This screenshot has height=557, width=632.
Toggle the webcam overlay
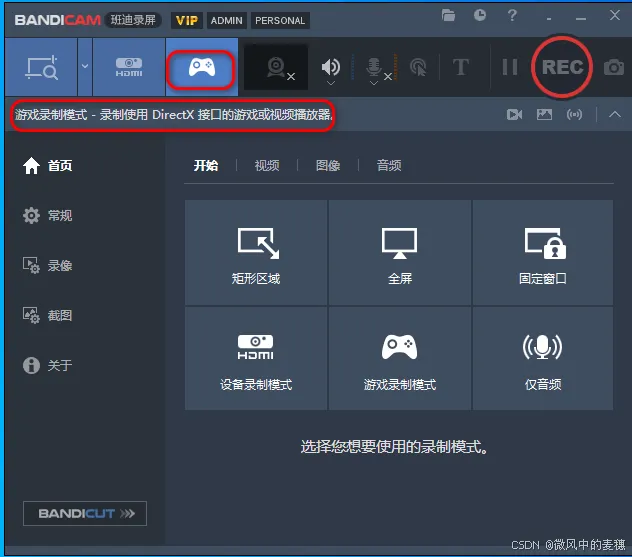click(x=276, y=67)
